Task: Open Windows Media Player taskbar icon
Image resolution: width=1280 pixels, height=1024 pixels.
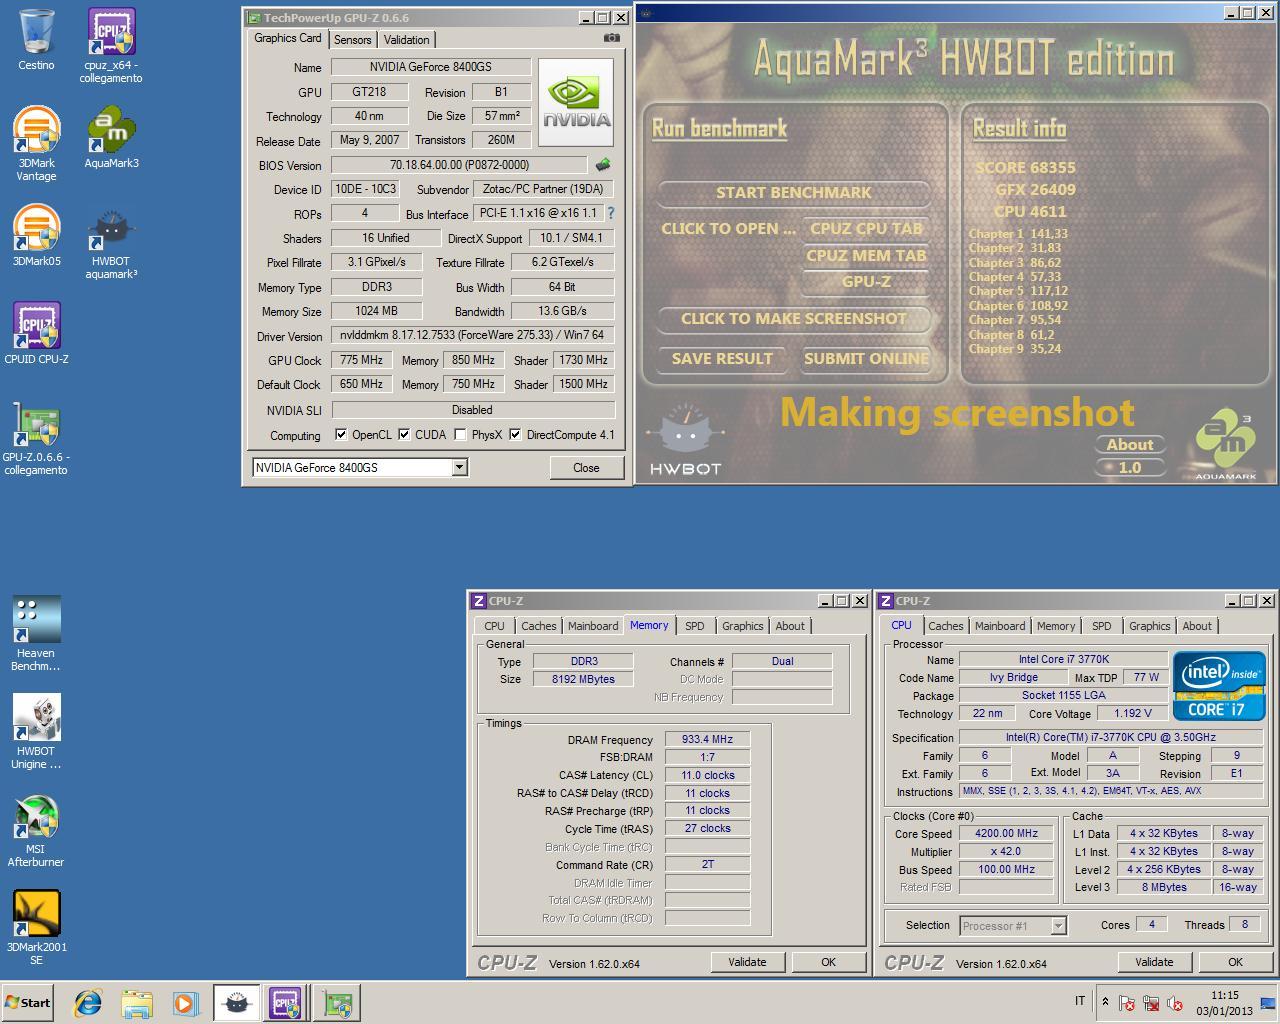Action: [185, 1003]
